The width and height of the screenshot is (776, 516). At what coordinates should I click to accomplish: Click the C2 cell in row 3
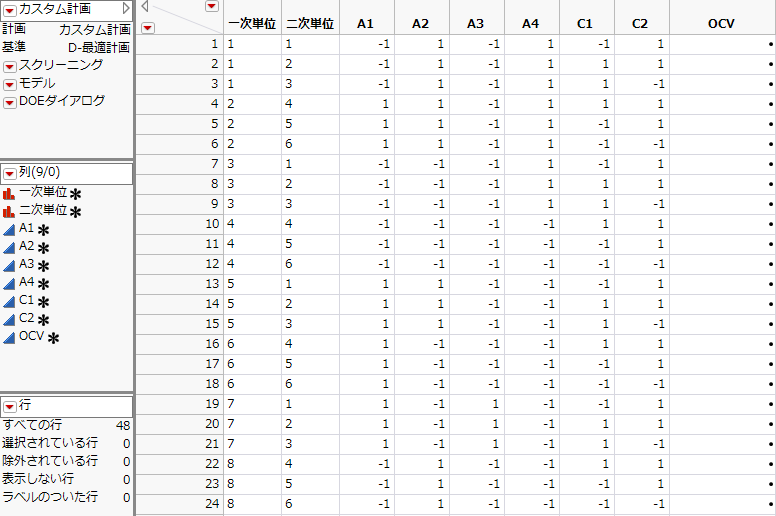(641, 84)
